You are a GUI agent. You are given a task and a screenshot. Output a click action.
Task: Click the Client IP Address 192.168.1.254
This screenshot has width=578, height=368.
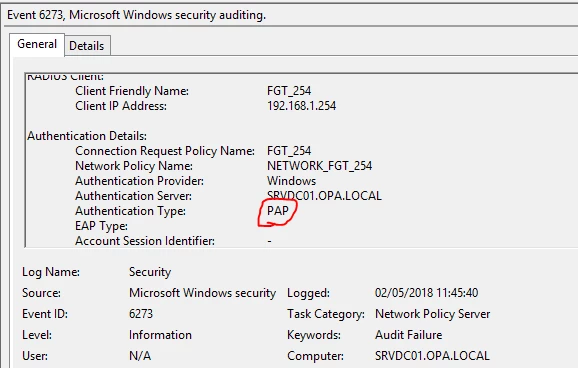(302, 106)
